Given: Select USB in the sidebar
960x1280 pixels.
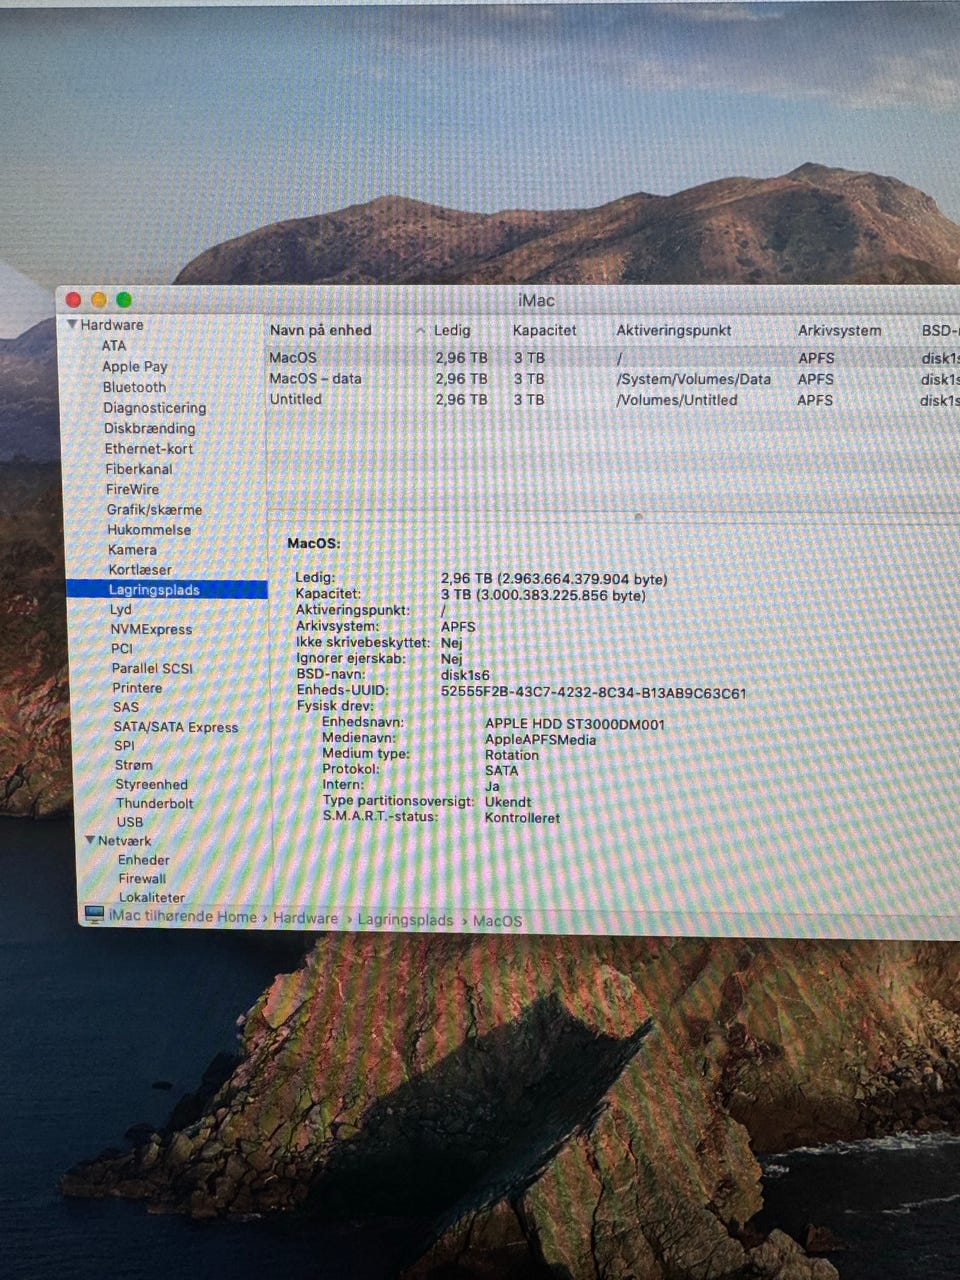Looking at the screenshot, I should click(x=130, y=822).
